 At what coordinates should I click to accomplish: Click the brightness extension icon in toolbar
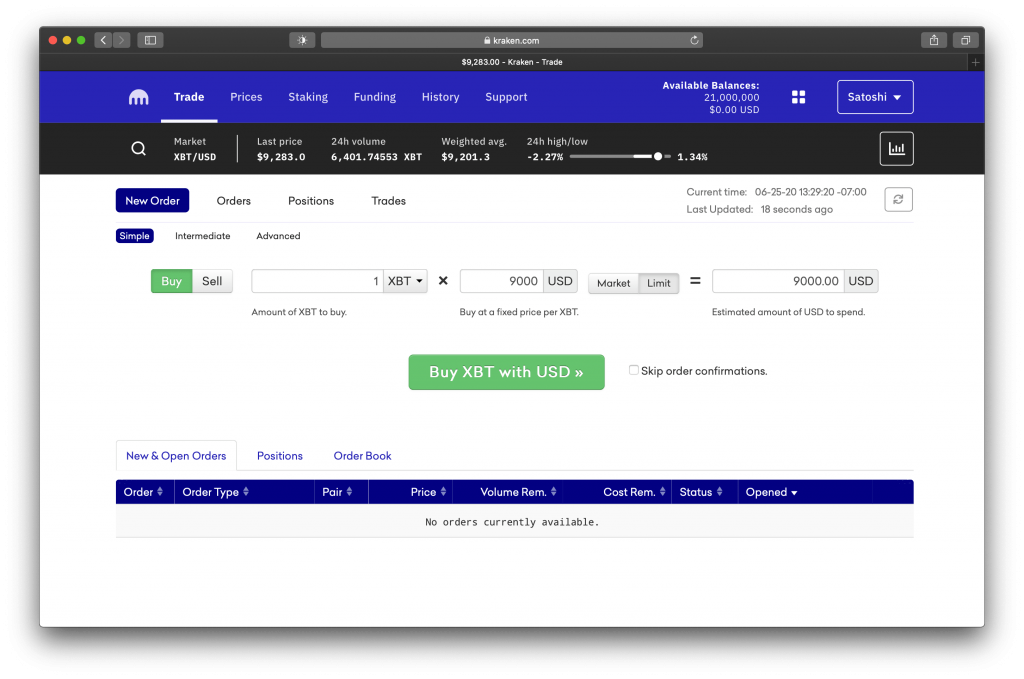point(302,40)
